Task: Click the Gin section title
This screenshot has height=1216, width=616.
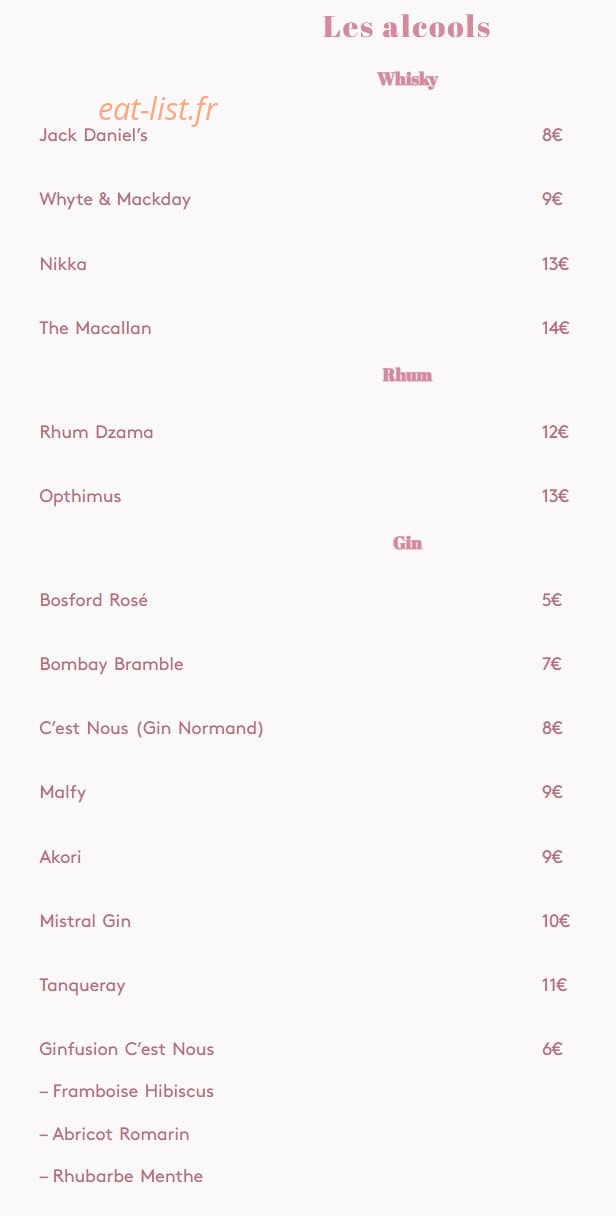Action: (407, 543)
